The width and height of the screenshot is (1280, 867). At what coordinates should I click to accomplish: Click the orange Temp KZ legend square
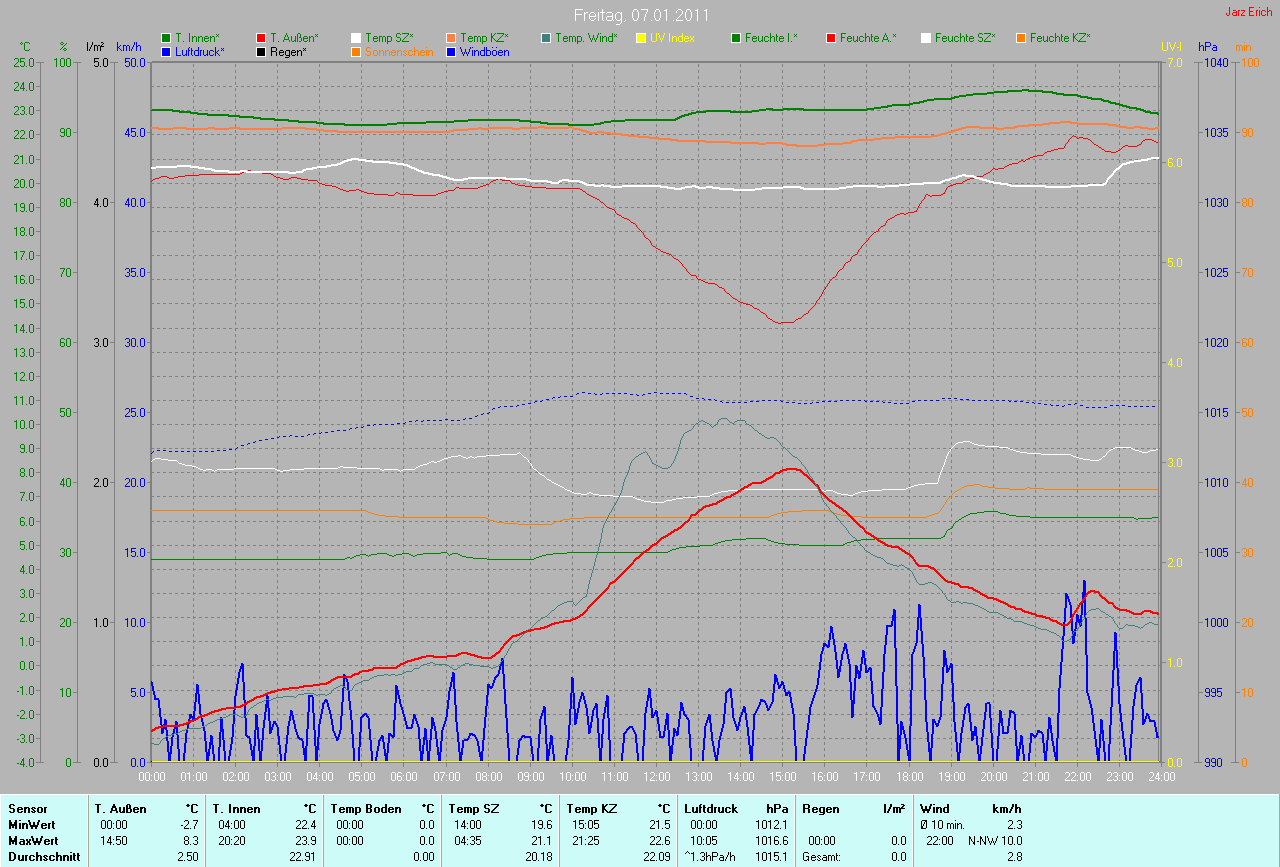(451, 38)
